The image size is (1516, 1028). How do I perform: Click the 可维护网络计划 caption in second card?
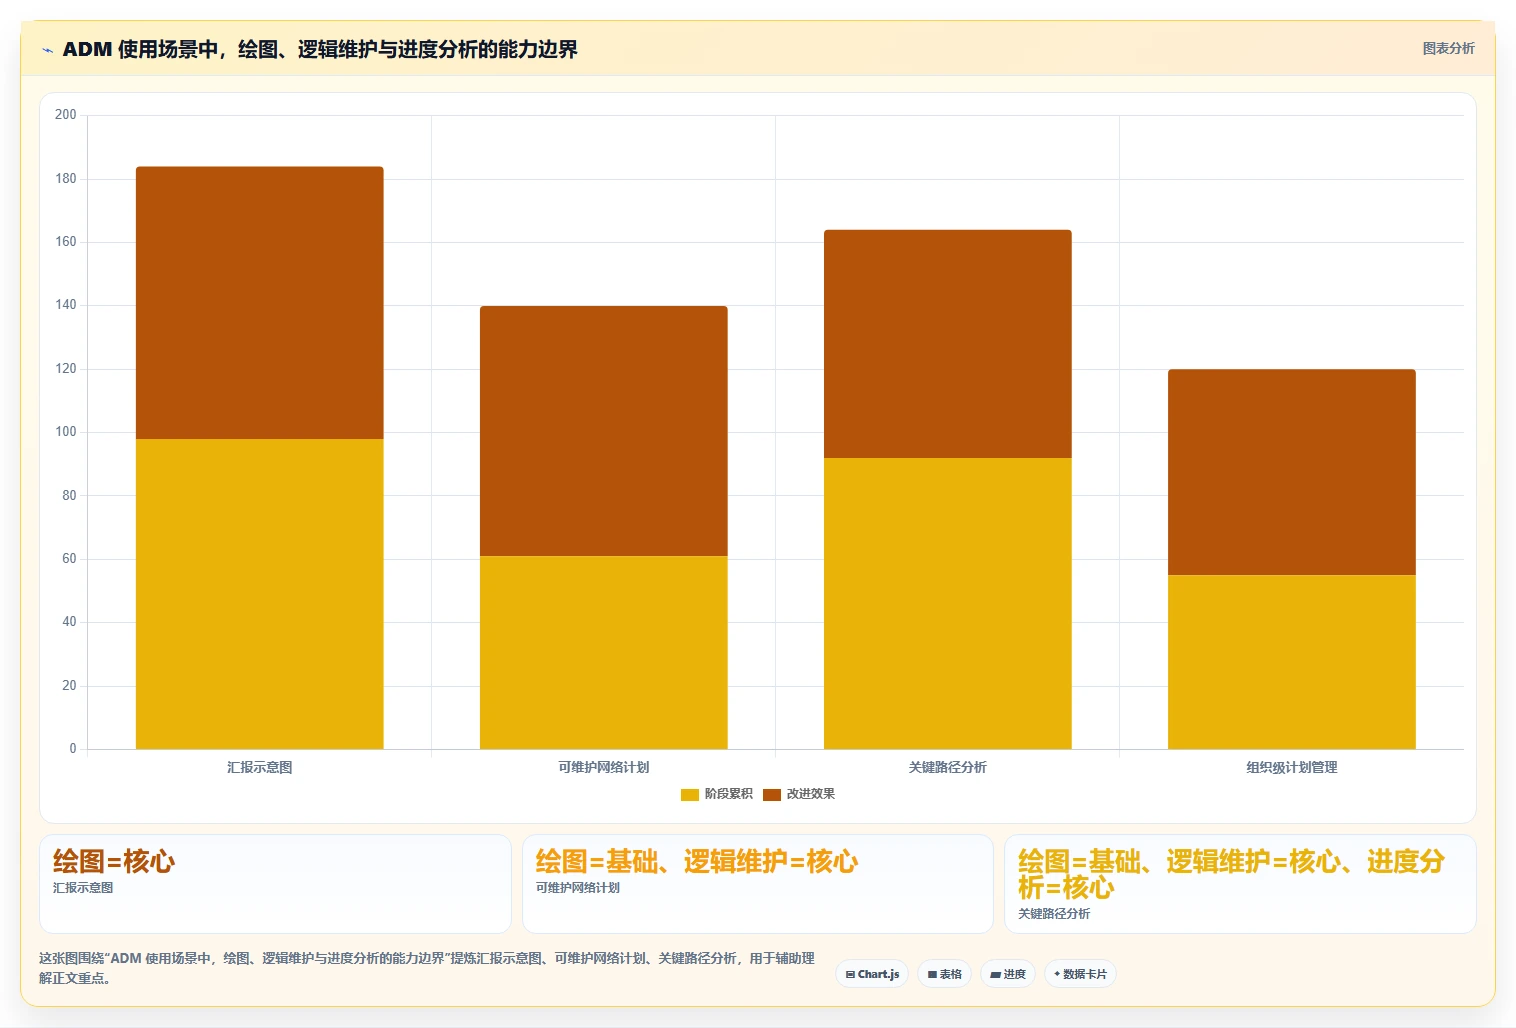[x=578, y=888]
